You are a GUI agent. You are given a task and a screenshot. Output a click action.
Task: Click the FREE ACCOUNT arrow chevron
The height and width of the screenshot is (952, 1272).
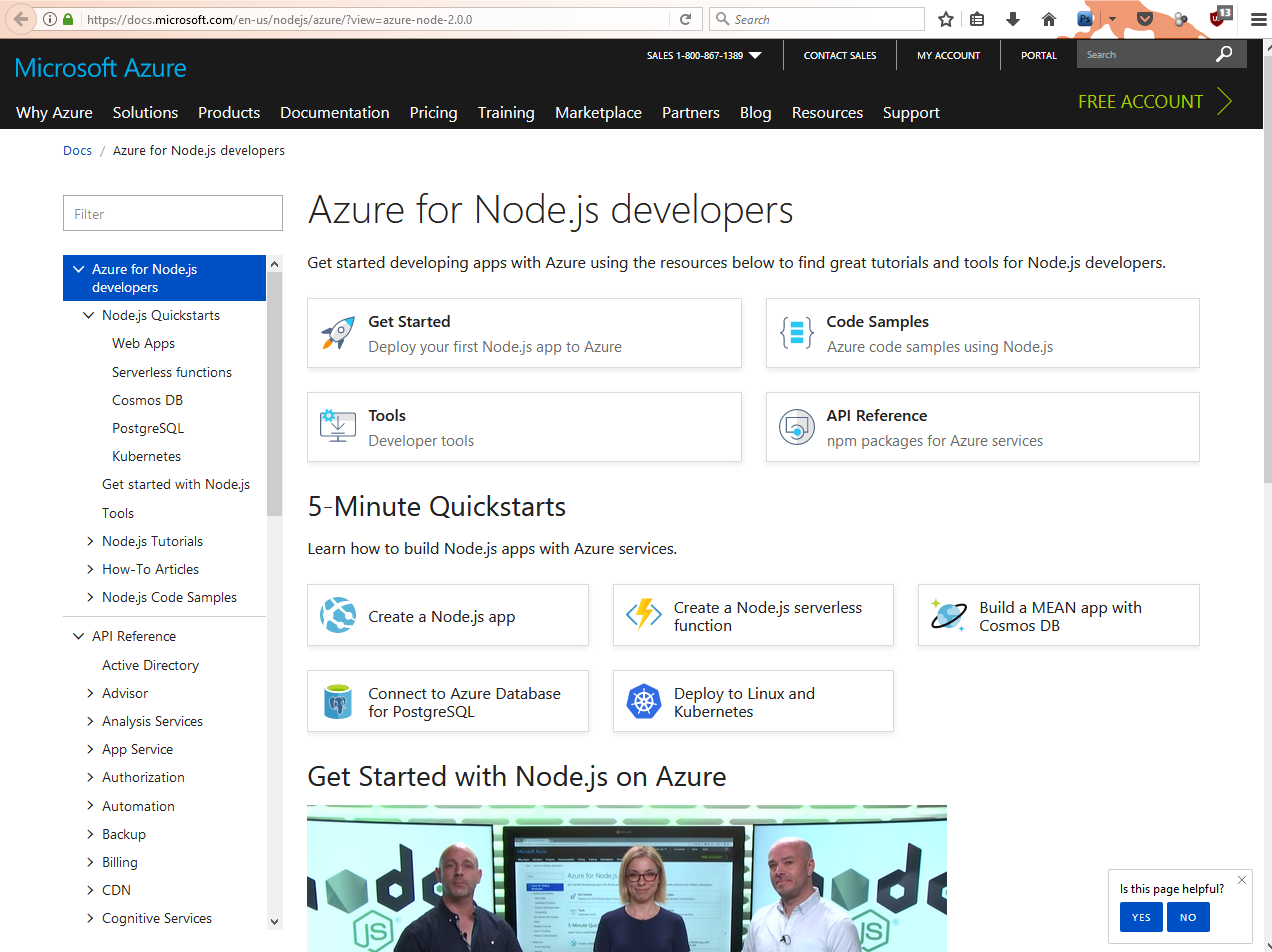(x=1225, y=101)
